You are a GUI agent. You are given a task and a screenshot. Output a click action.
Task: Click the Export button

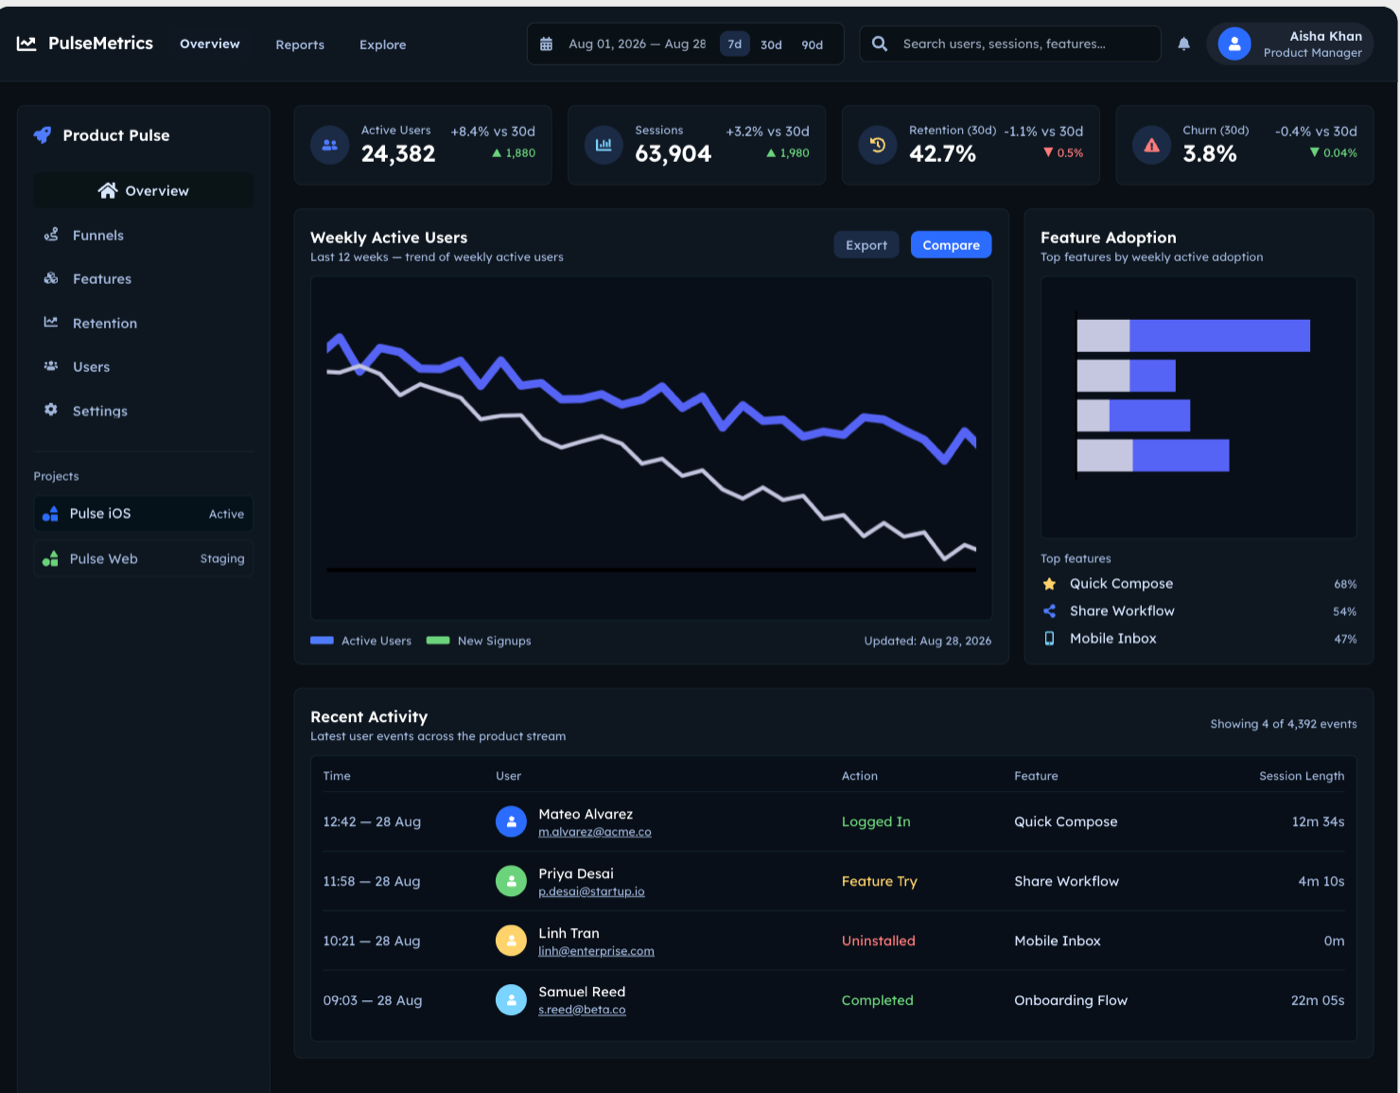pyautogui.click(x=866, y=245)
